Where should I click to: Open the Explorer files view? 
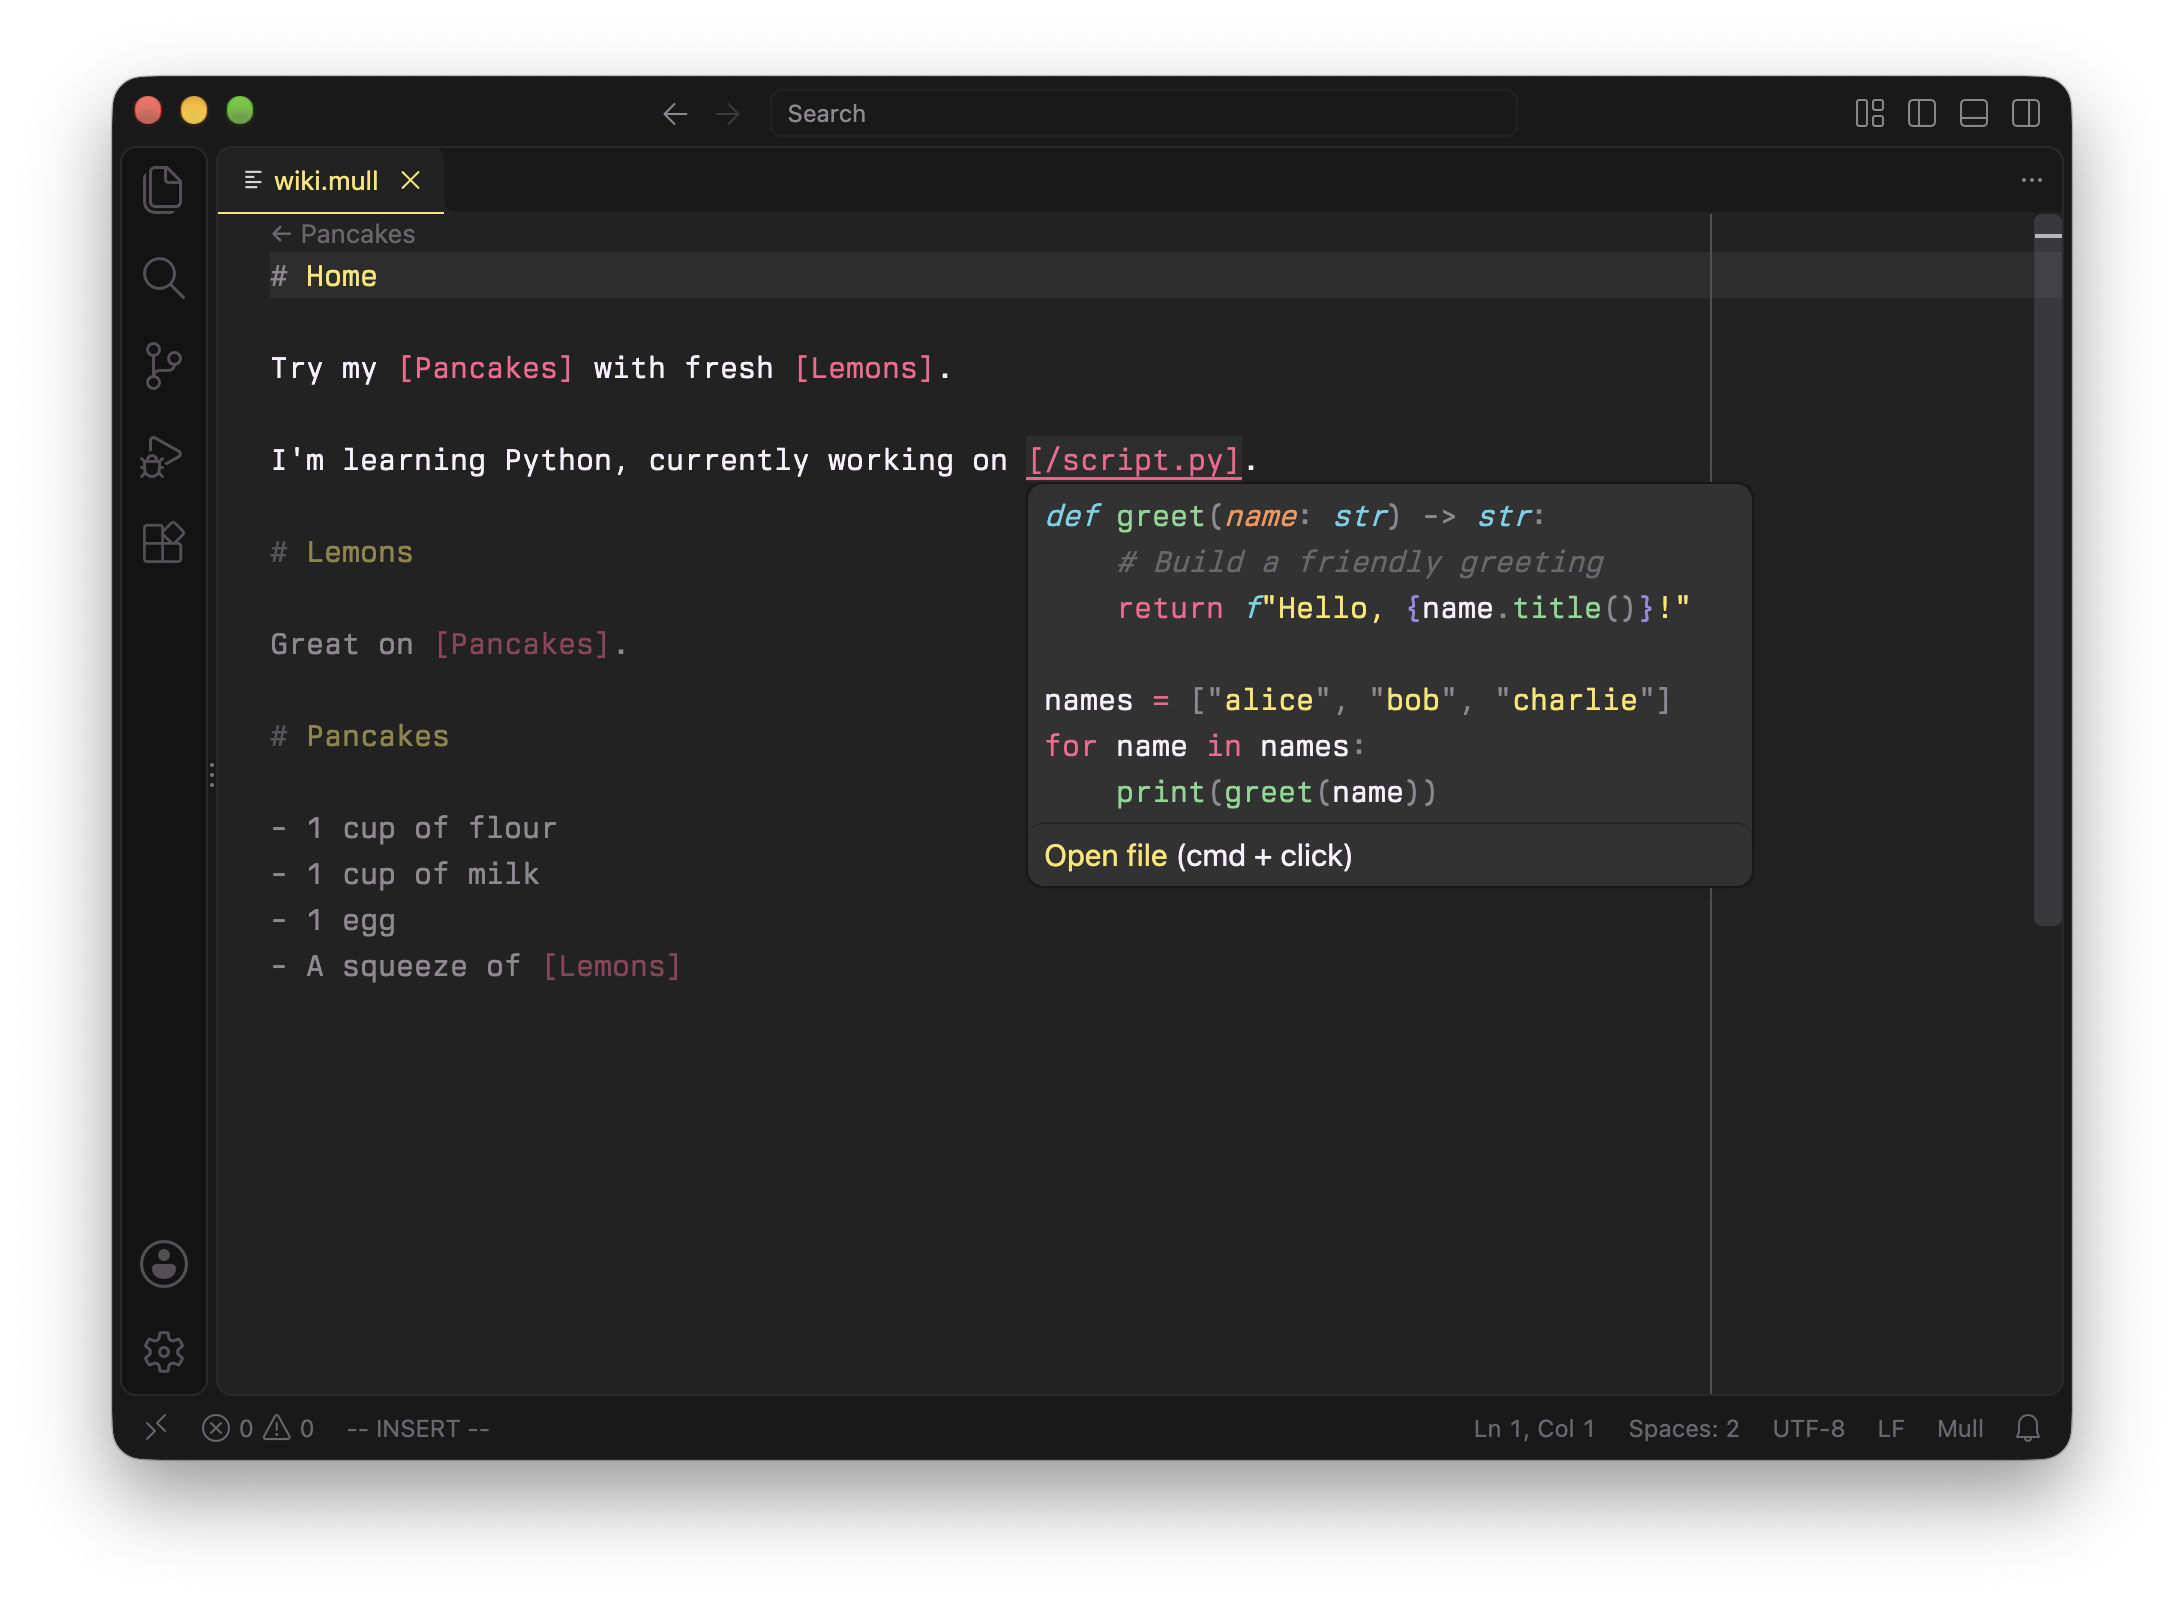[163, 190]
